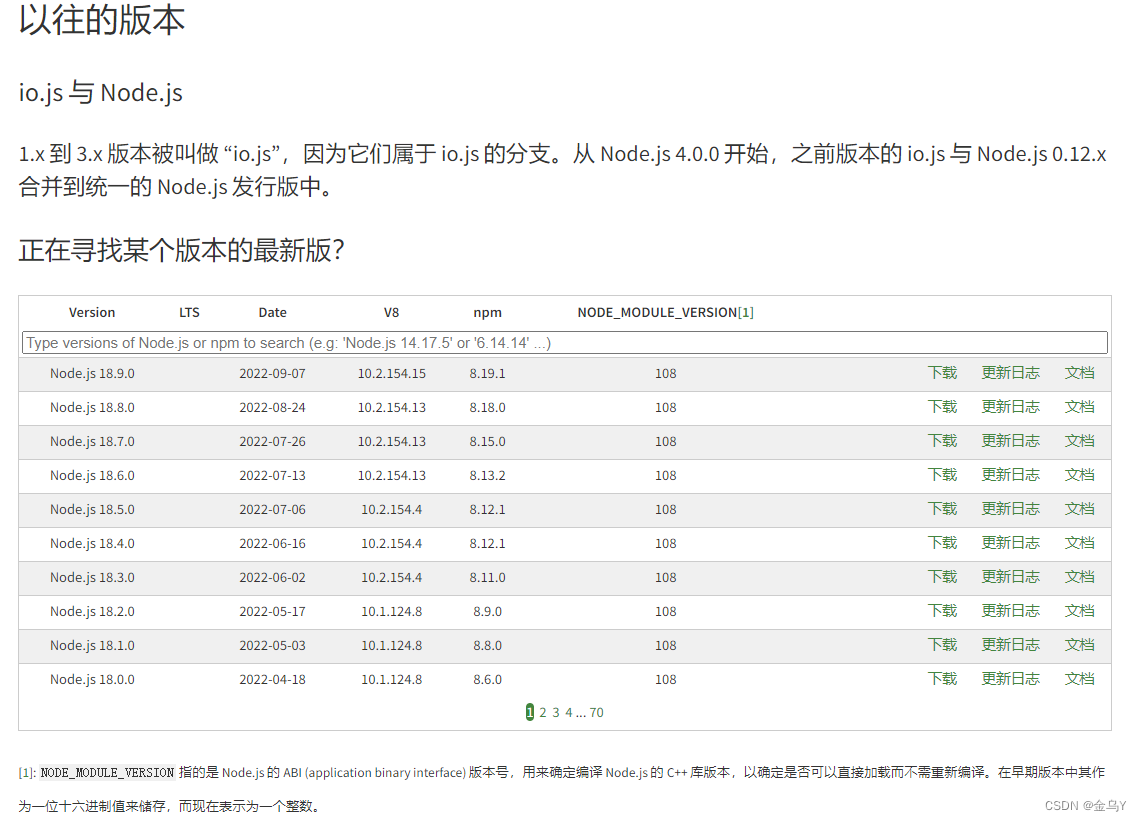
Task: Open 文档 for Node.js 18.0.0
Action: (x=1079, y=679)
